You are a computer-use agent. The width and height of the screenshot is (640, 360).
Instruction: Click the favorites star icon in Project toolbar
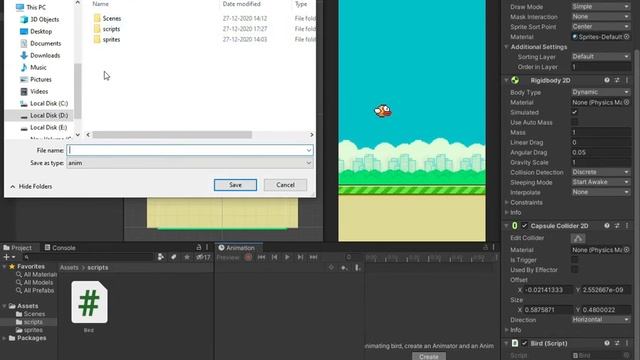(187, 257)
